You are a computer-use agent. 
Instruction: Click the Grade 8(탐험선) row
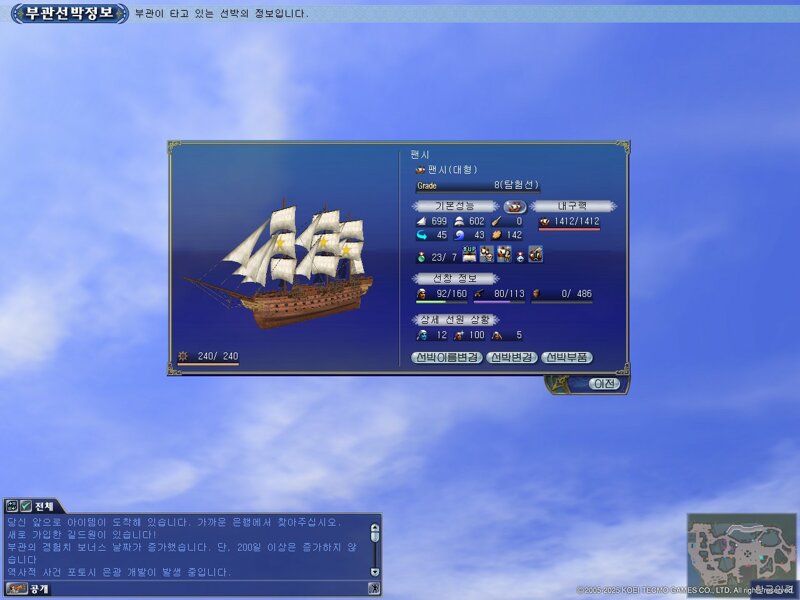(478, 186)
